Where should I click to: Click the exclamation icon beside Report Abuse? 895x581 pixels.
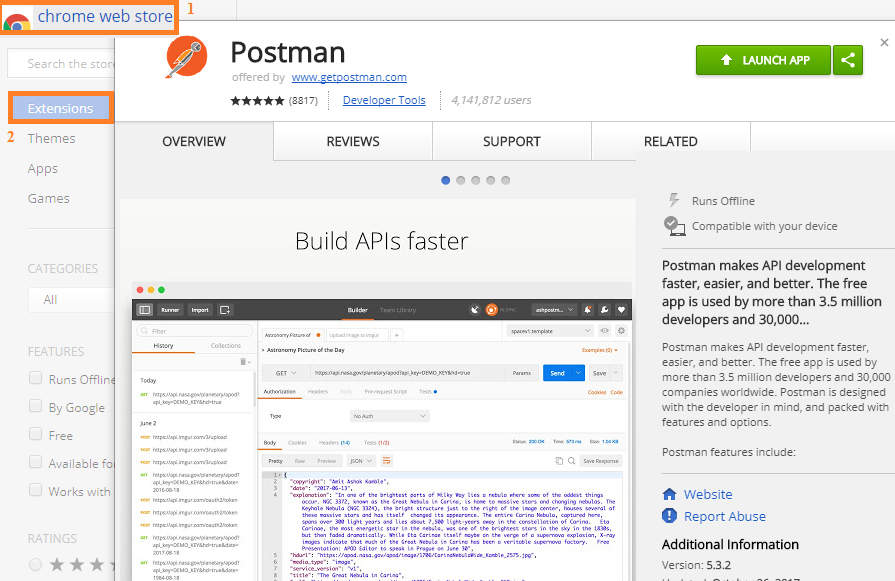tap(669, 516)
